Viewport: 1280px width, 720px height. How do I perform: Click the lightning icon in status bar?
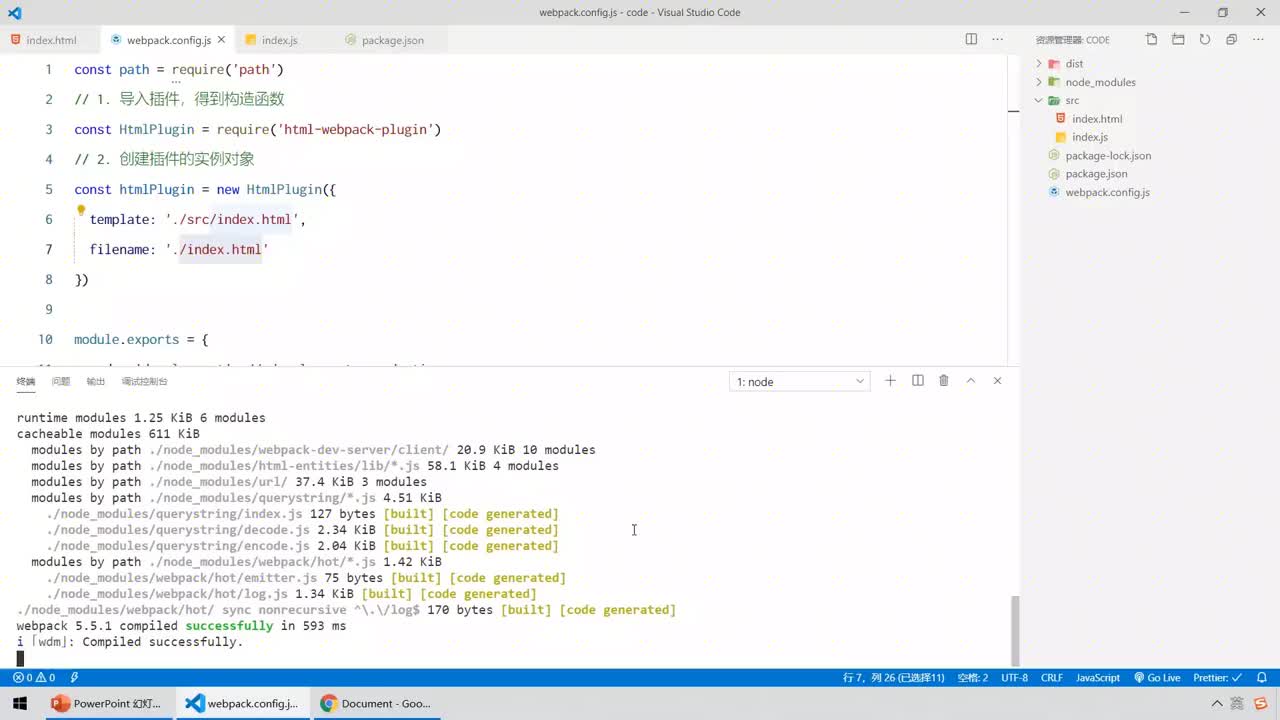[75, 677]
